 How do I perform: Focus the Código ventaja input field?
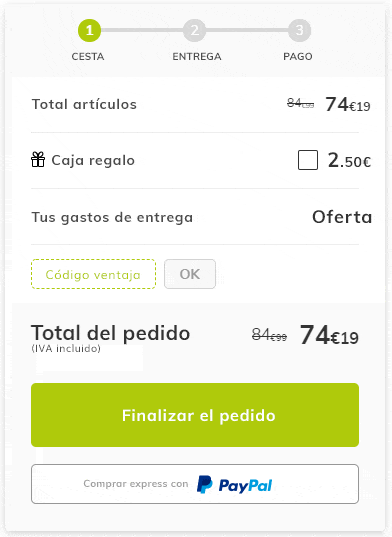point(93,274)
